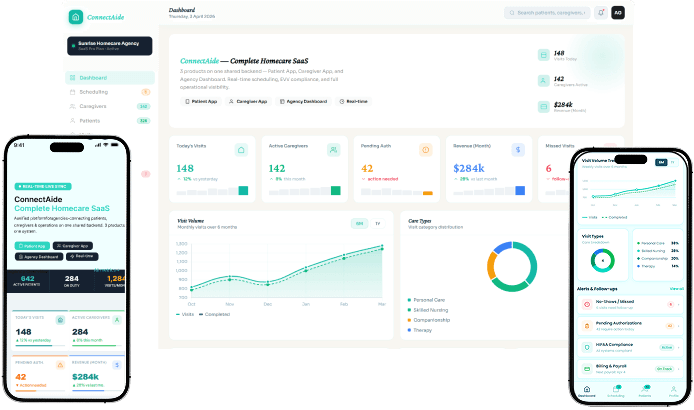Click the people icon on Active Caregivers card
Viewport: 694px width, 410px height.
click(x=333, y=150)
